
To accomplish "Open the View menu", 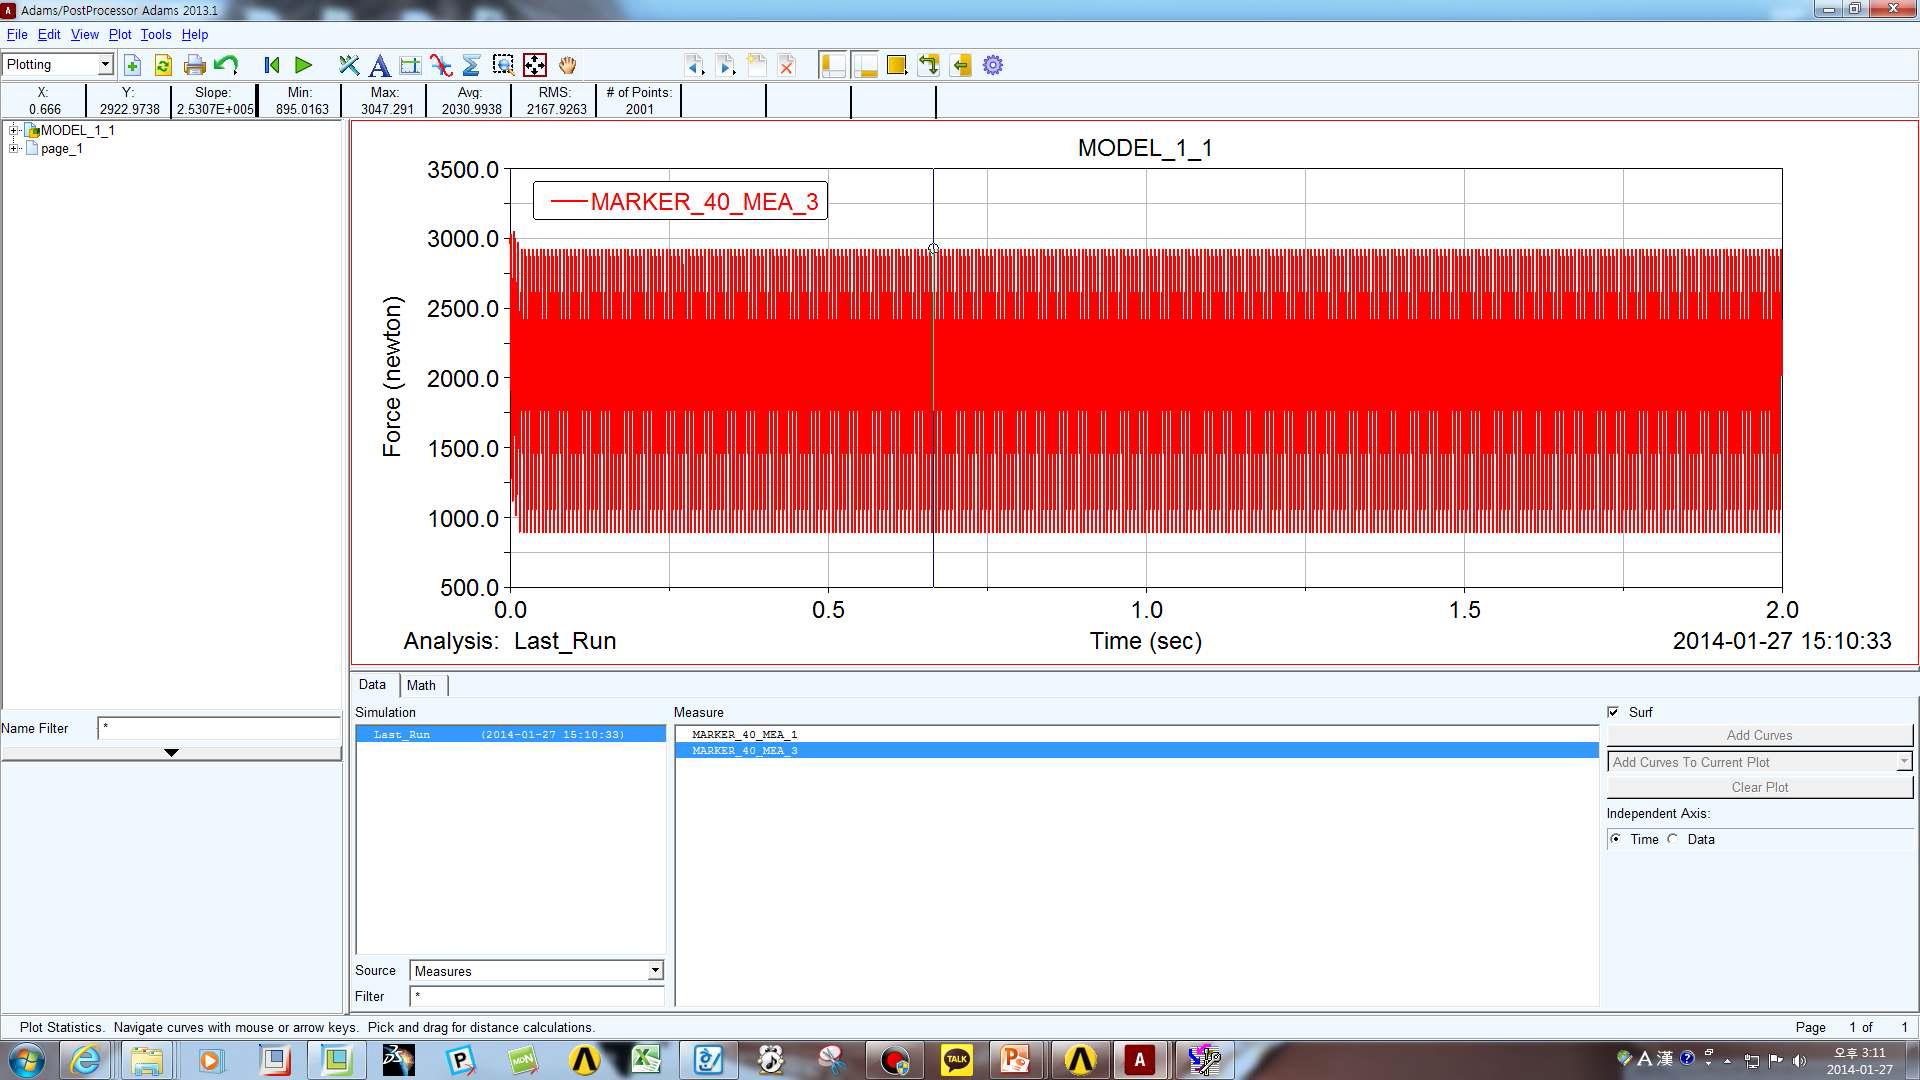I will point(84,34).
